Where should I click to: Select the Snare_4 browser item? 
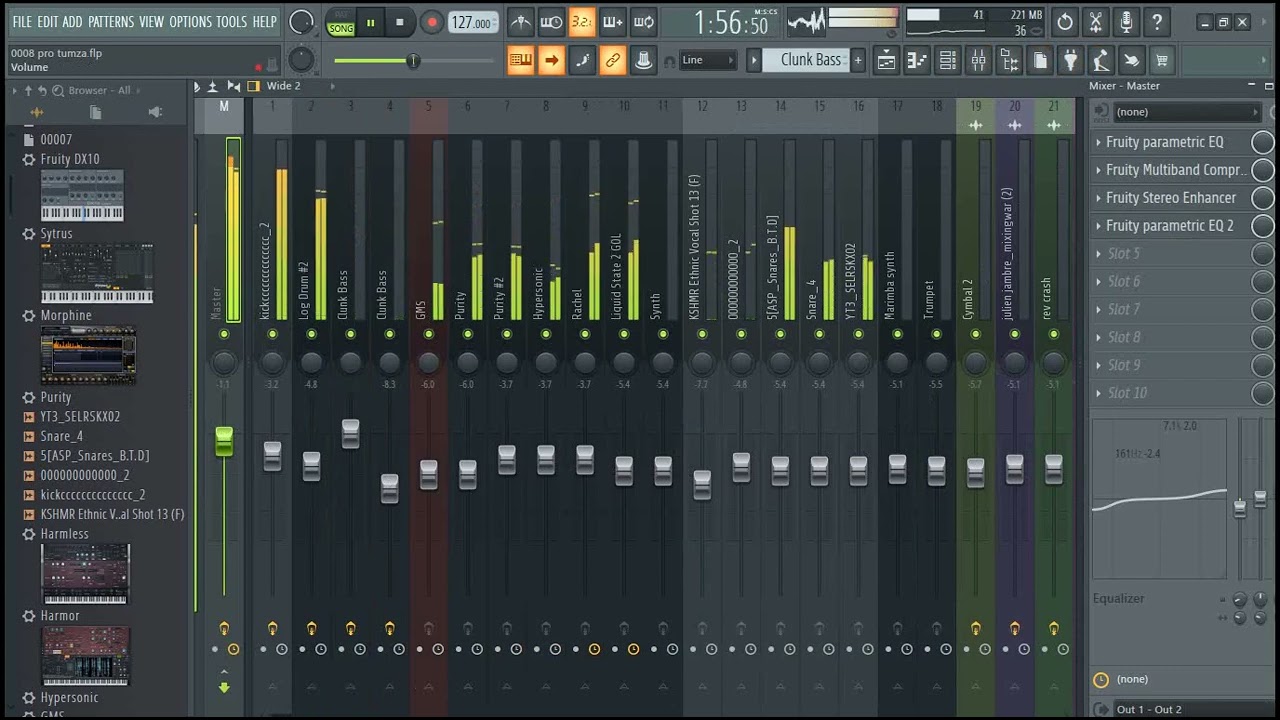61,436
